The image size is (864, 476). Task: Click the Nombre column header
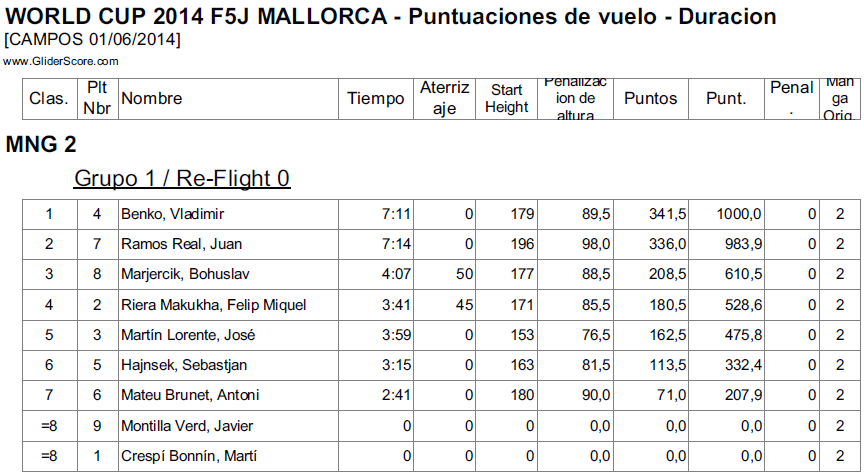pyautogui.click(x=151, y=98)
